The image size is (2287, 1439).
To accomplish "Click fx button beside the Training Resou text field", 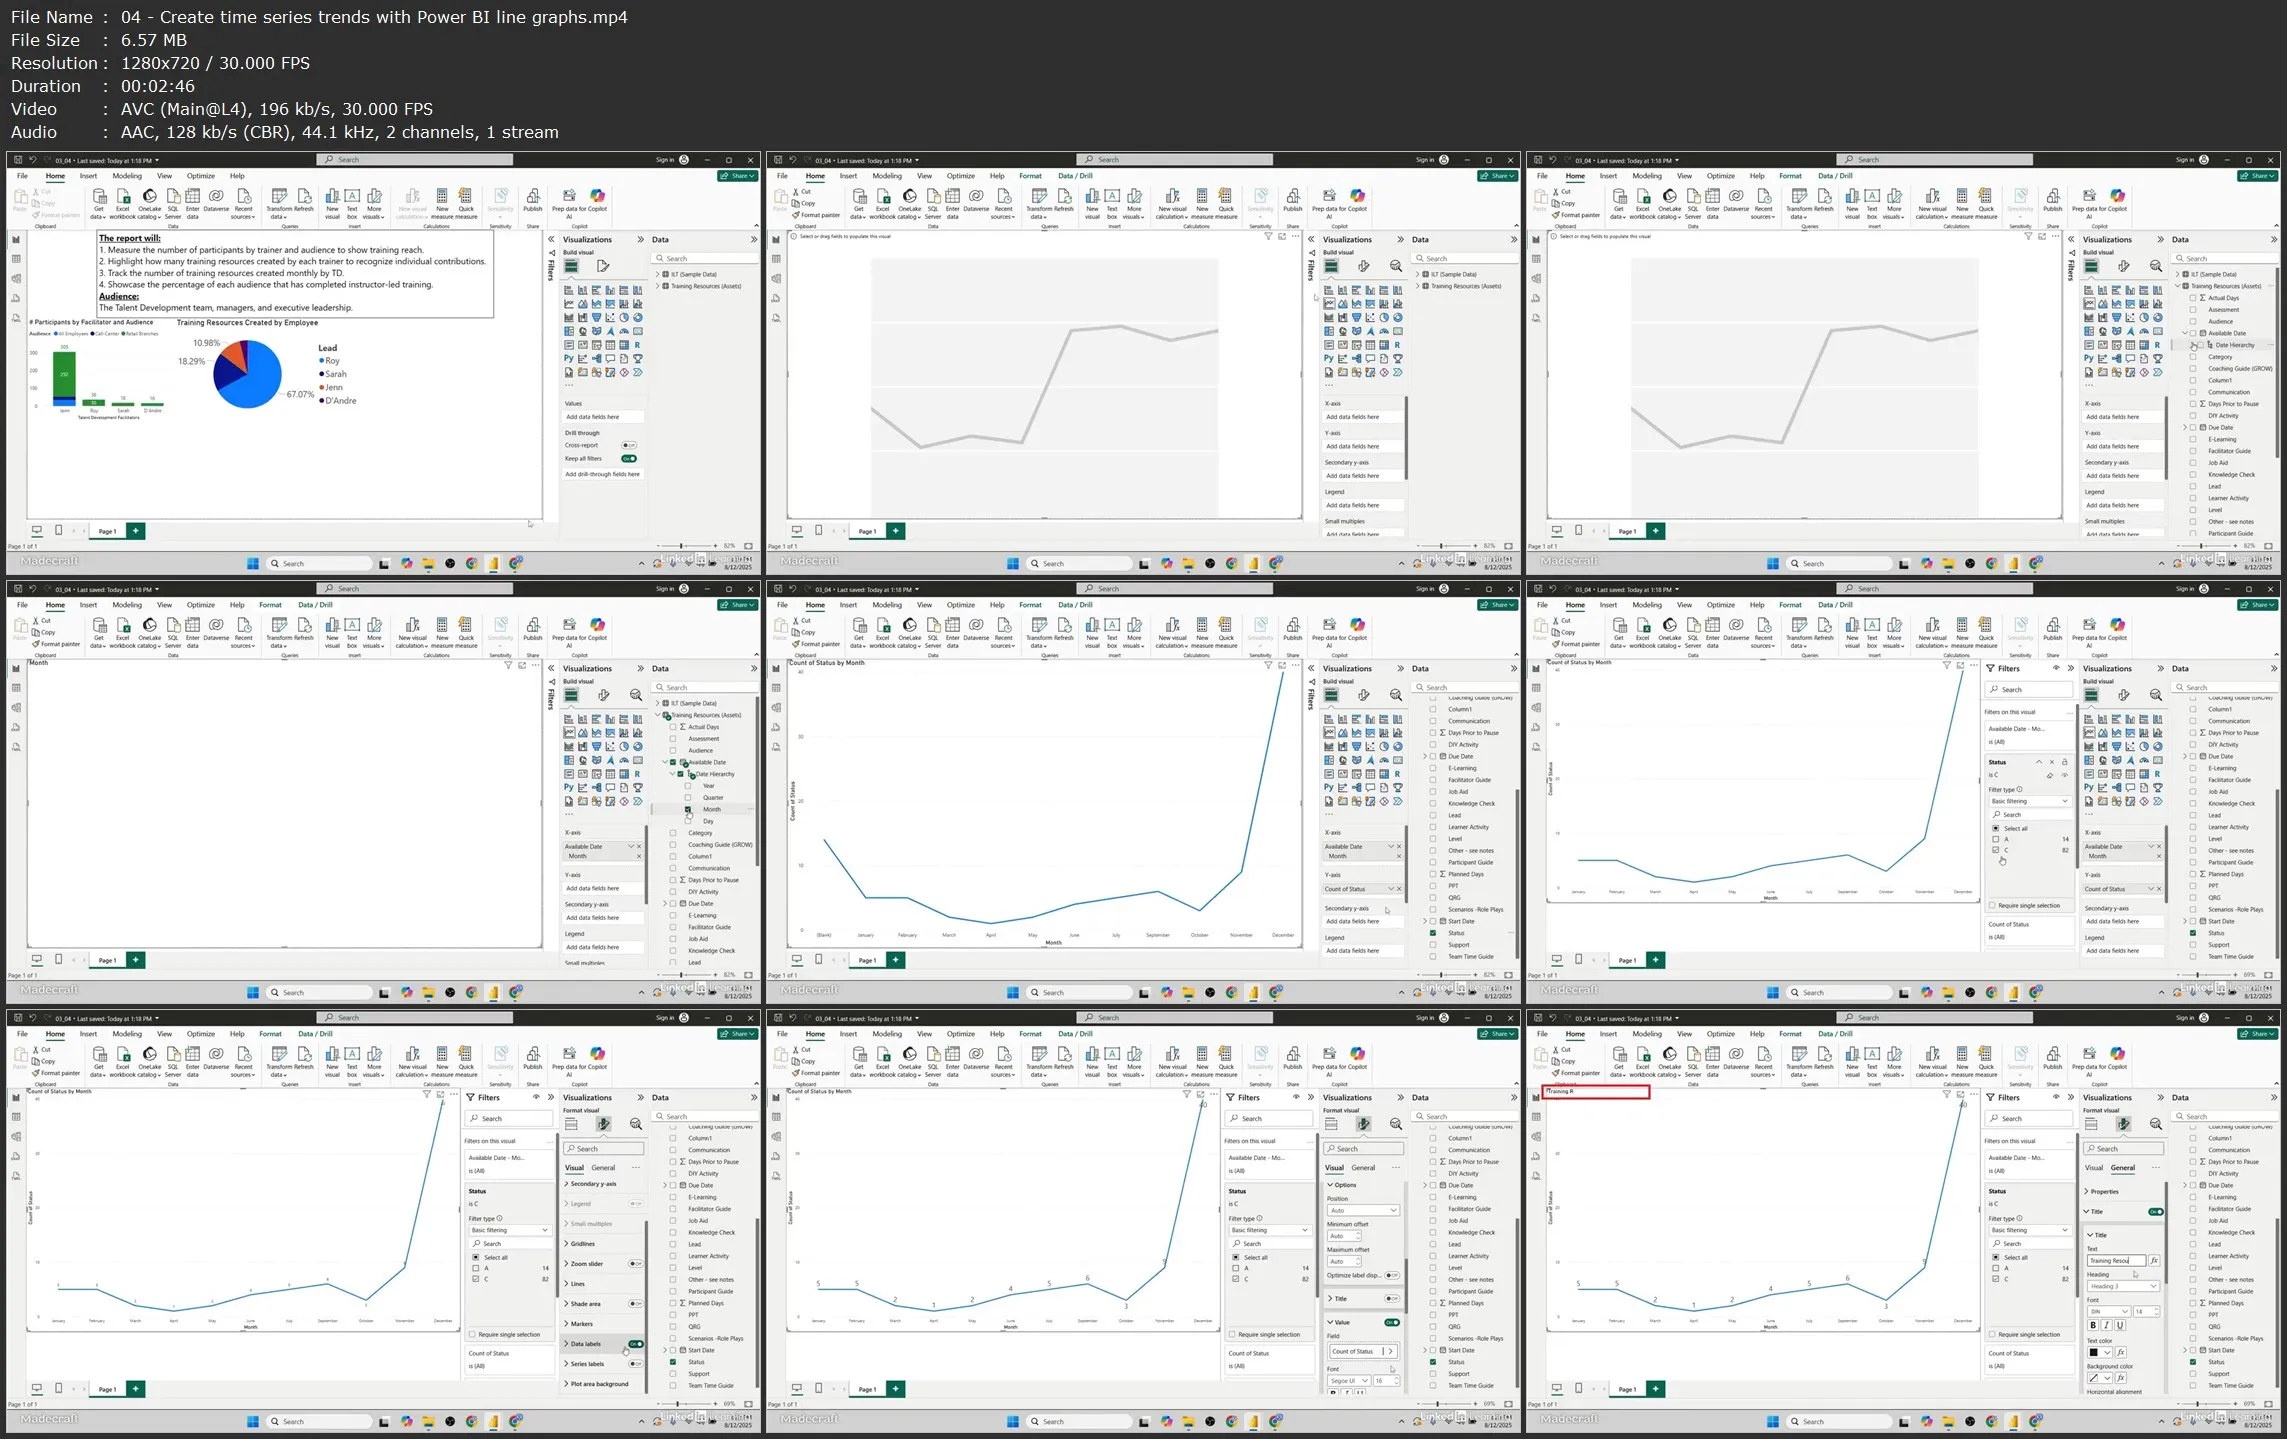I will pos(2154,1261).
